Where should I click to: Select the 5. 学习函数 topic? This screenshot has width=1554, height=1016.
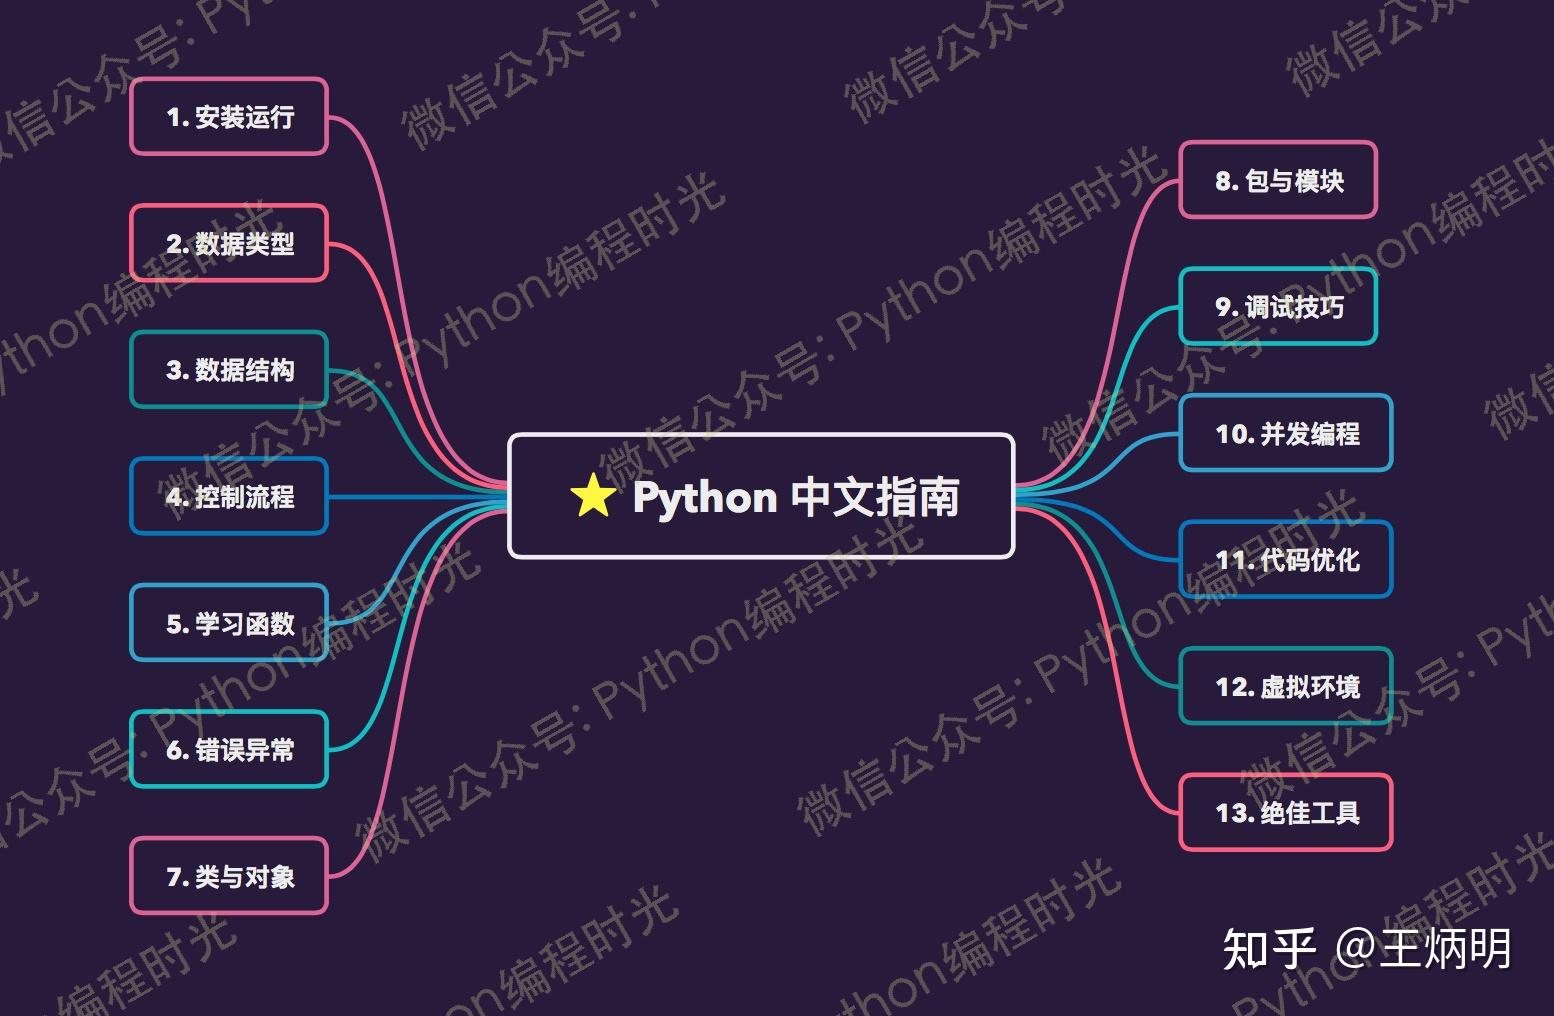point(228,624)
